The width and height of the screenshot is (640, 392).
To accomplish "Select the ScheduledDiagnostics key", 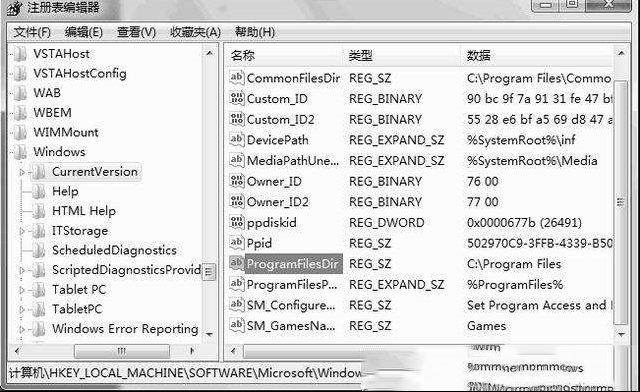I will [x=114, y=250].
